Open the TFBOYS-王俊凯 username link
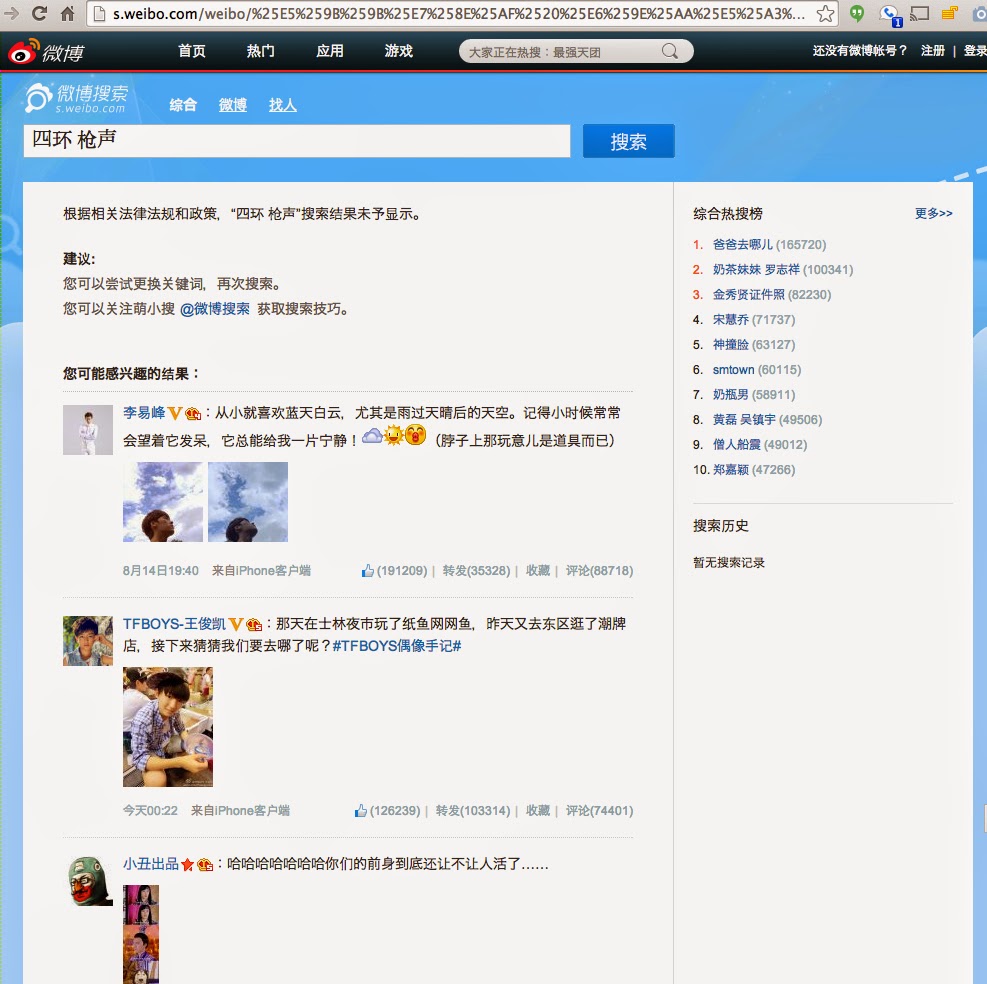 click(x=174, y=624)
